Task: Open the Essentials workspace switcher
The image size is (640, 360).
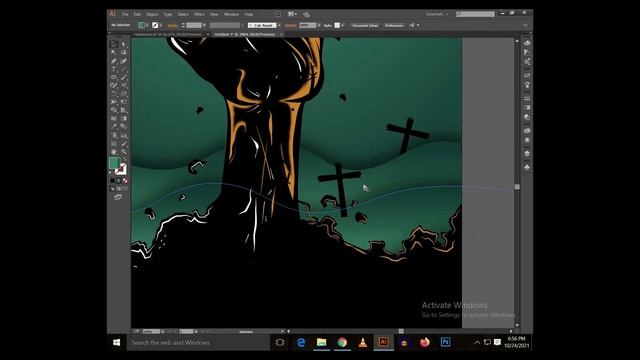Action: tap(437, 14)
